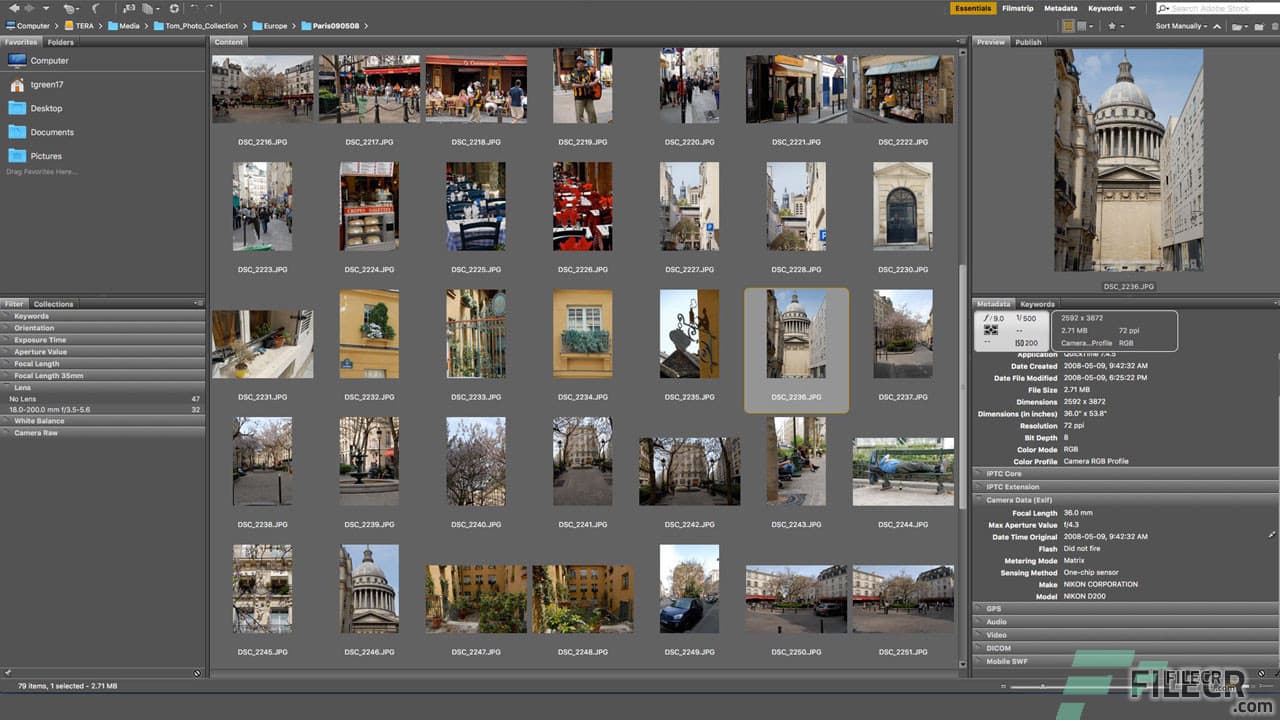Click the Go back navigation arrow
This screenshot has width=1280, height=720.
click(14, 8)
